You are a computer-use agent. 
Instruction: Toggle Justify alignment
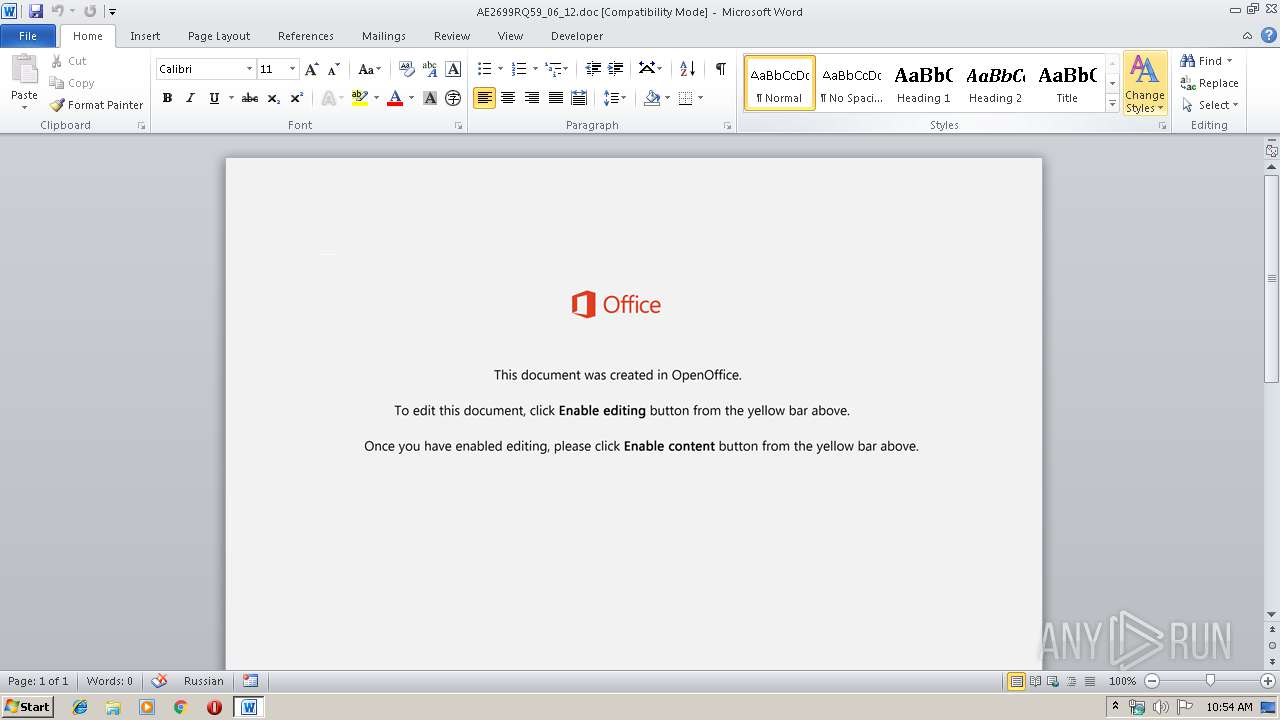tap(555, 98)
